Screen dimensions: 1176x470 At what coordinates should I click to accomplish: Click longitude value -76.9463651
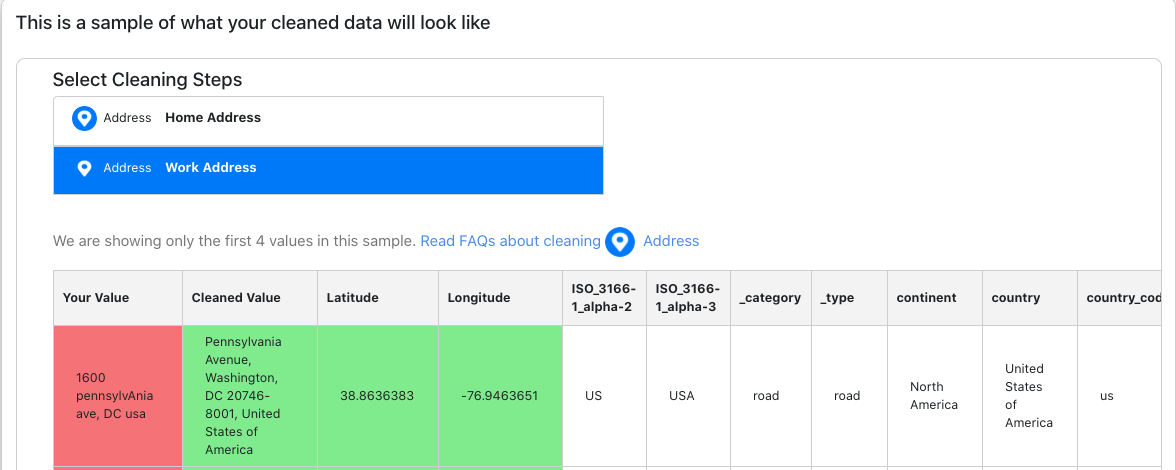click(500, 396)
